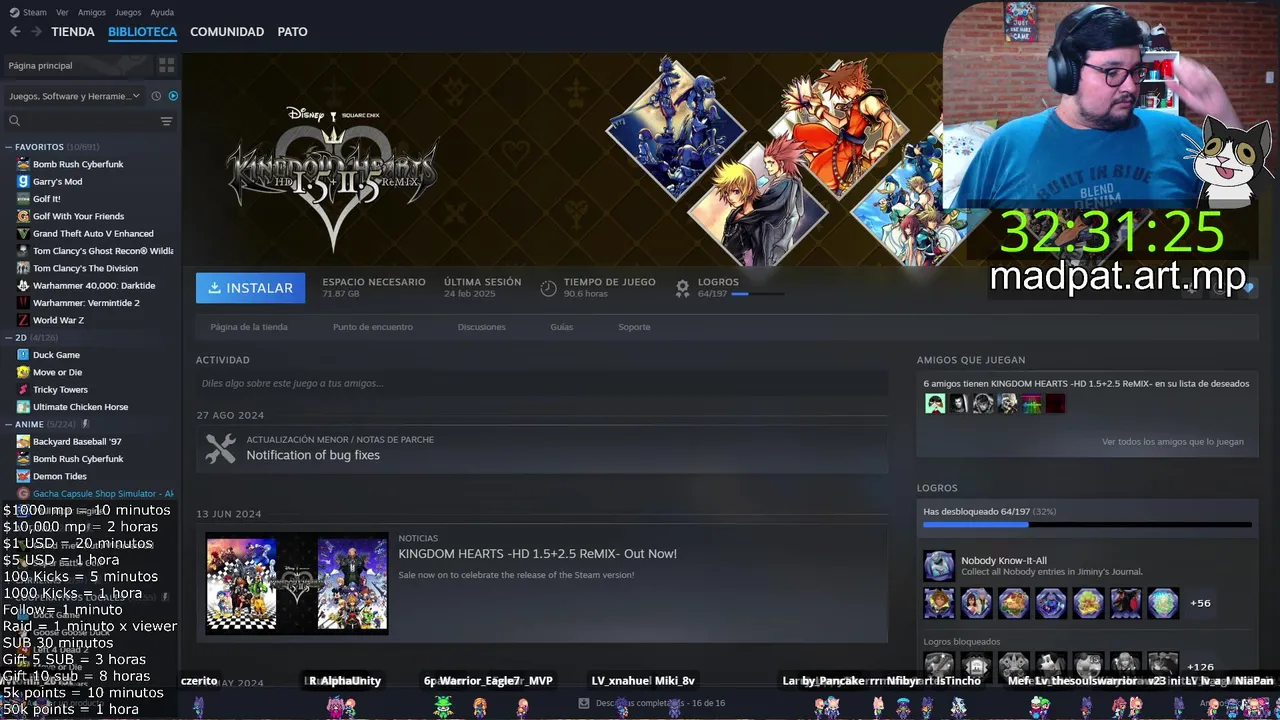Select Warhammer: Vermintide 2
Image resolution: width=1280 pixels, height=720 pixels.
86,303
